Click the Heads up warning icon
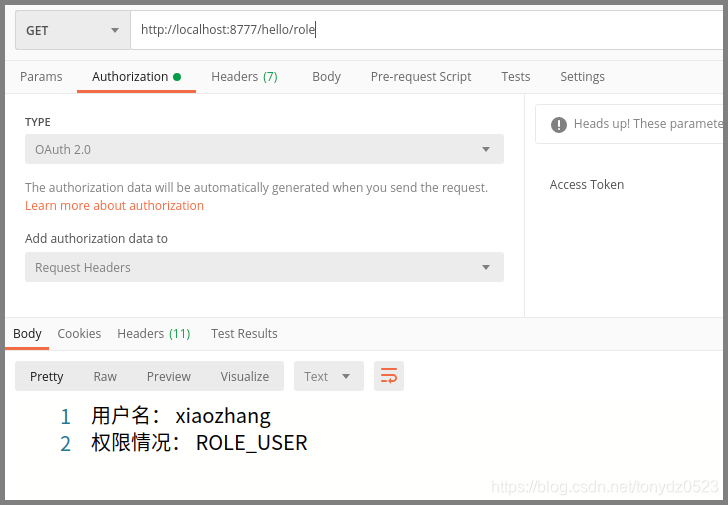Screen dimensions: 728x505 click(x=559, y=124)
